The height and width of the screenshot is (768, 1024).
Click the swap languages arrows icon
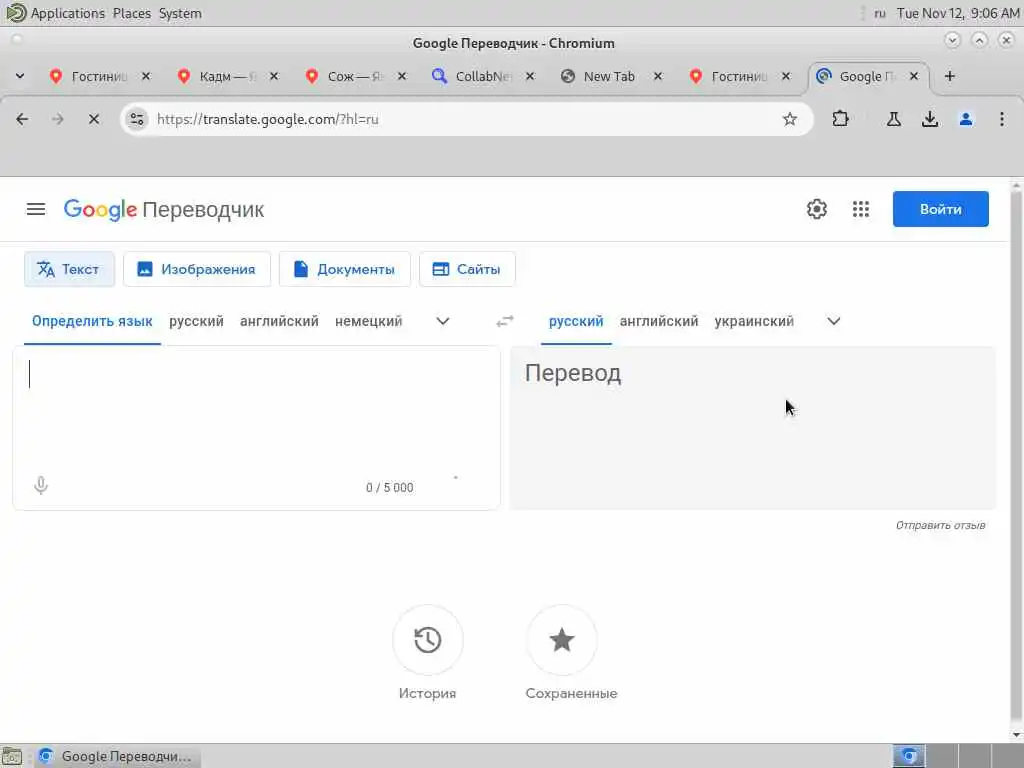505,321
